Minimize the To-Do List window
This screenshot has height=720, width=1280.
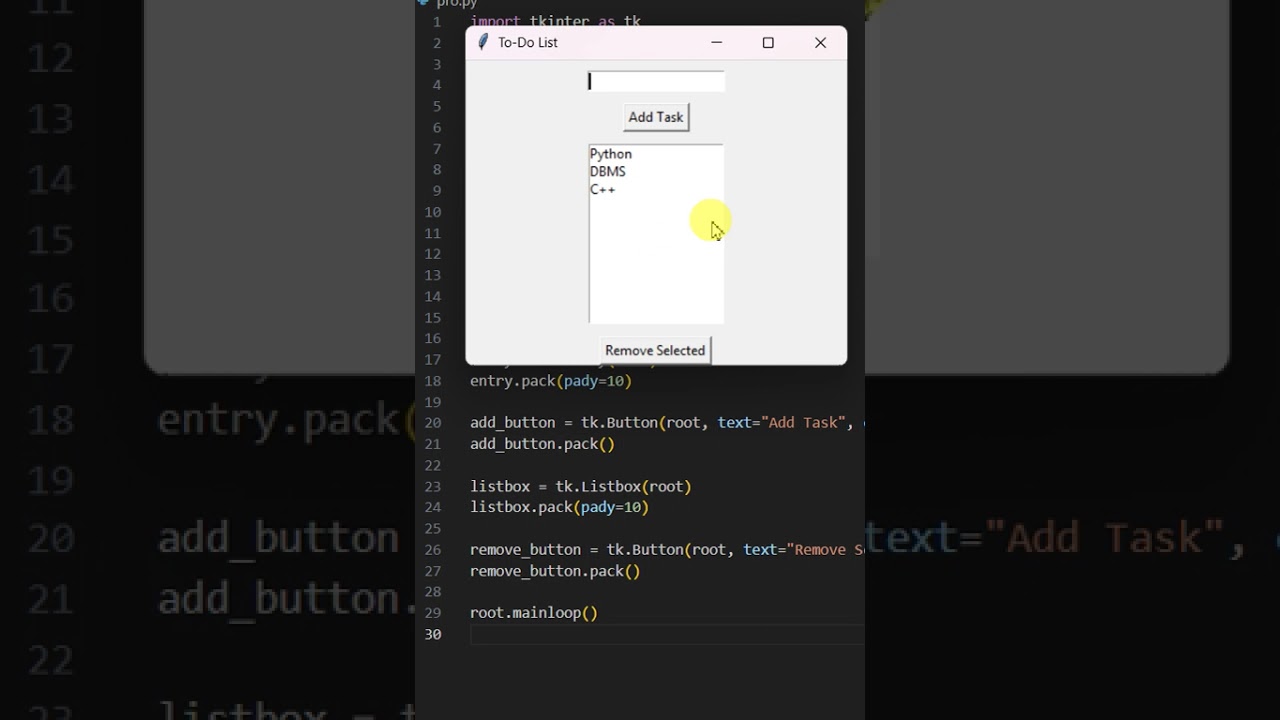(x=716, y=43)
